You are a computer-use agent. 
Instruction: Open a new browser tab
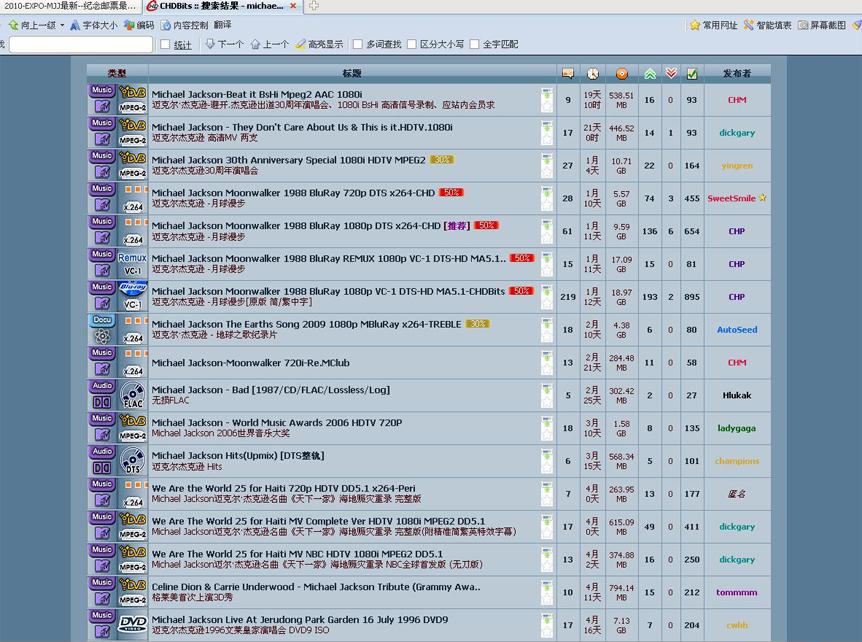click(x=313, y=6)
